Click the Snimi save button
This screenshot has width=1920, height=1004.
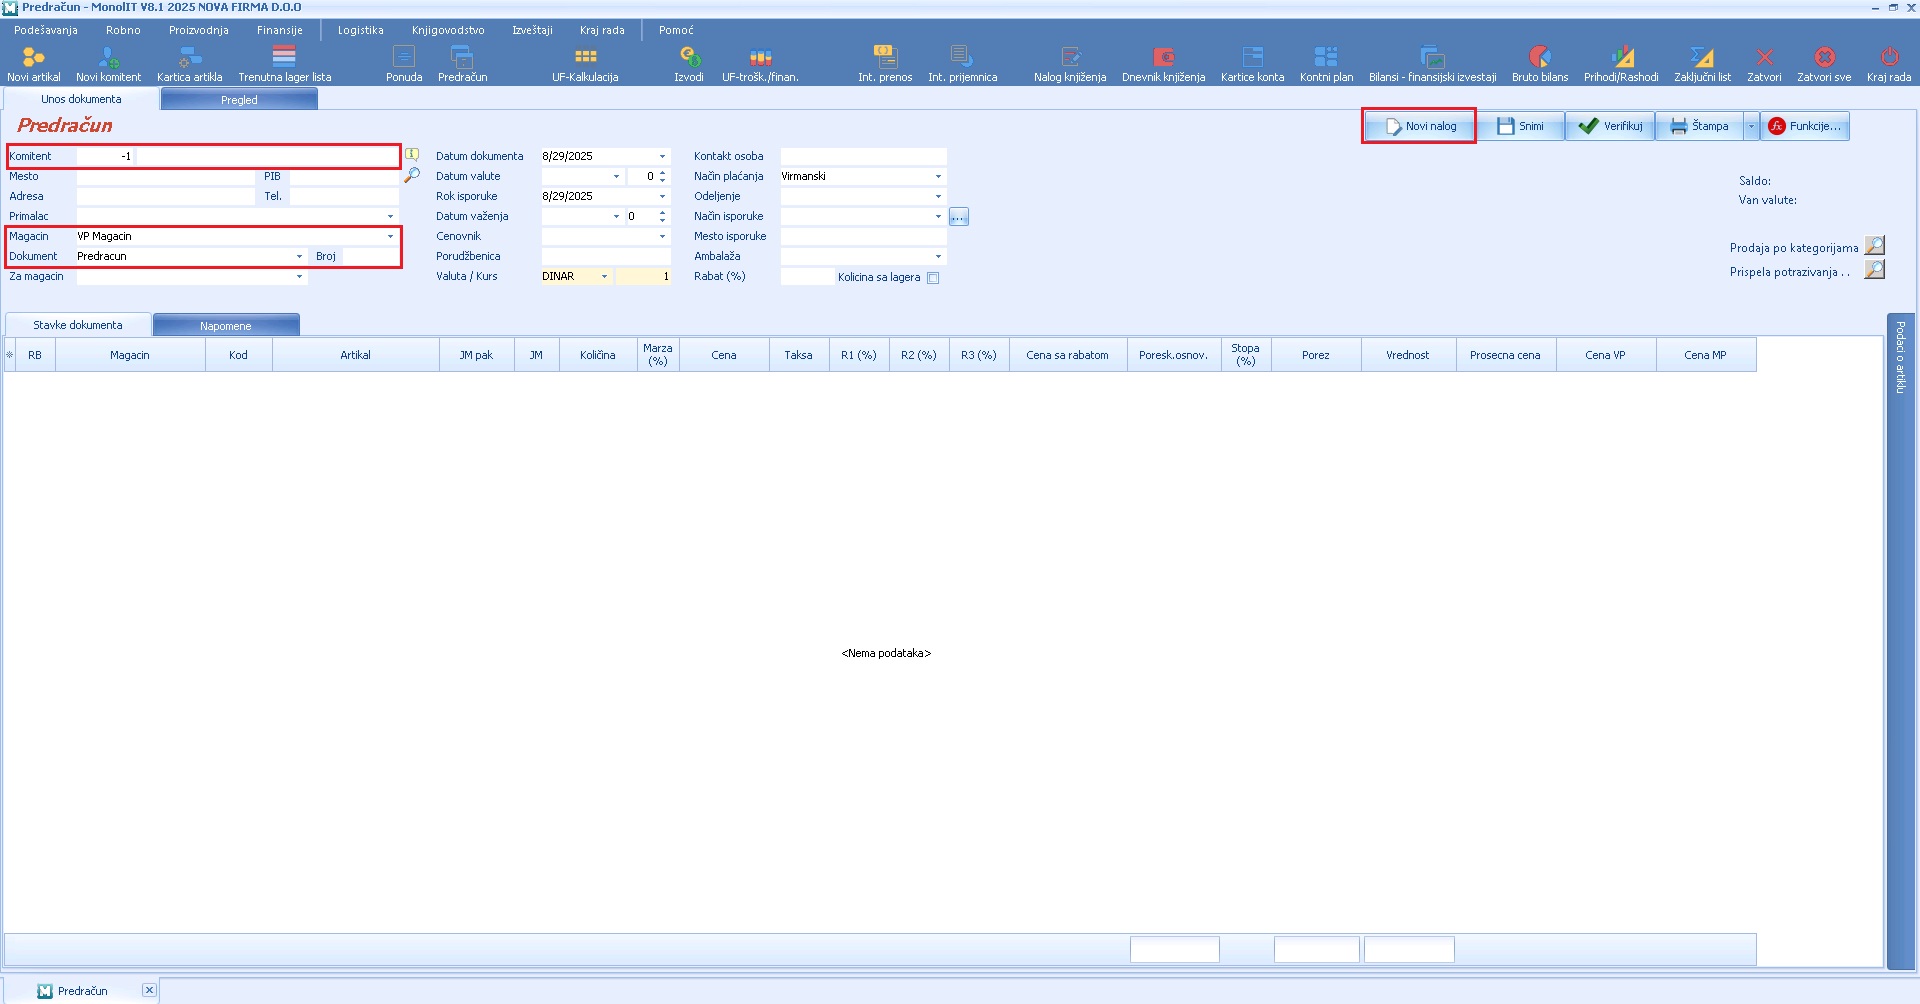(x=1520, y=126)
